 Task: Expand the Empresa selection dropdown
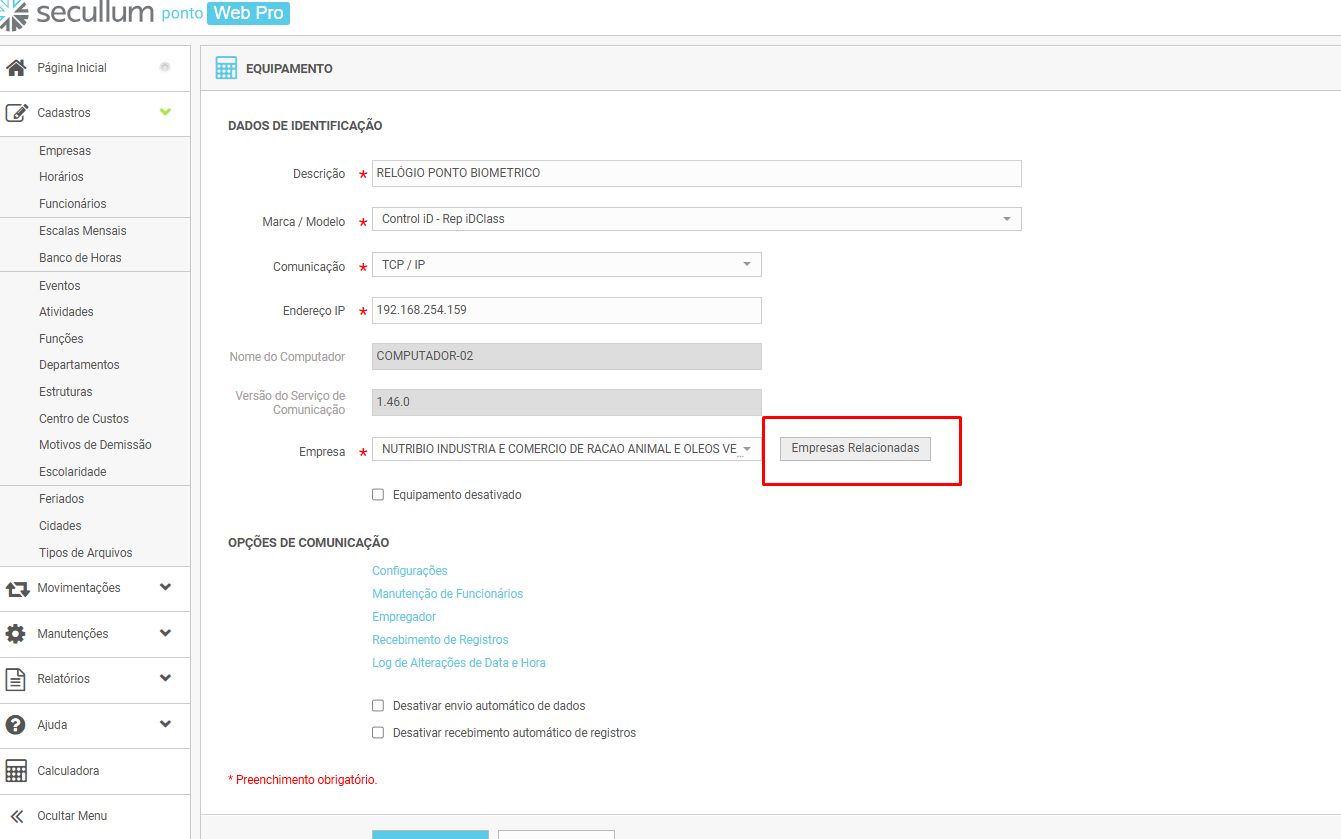(566, 450)
